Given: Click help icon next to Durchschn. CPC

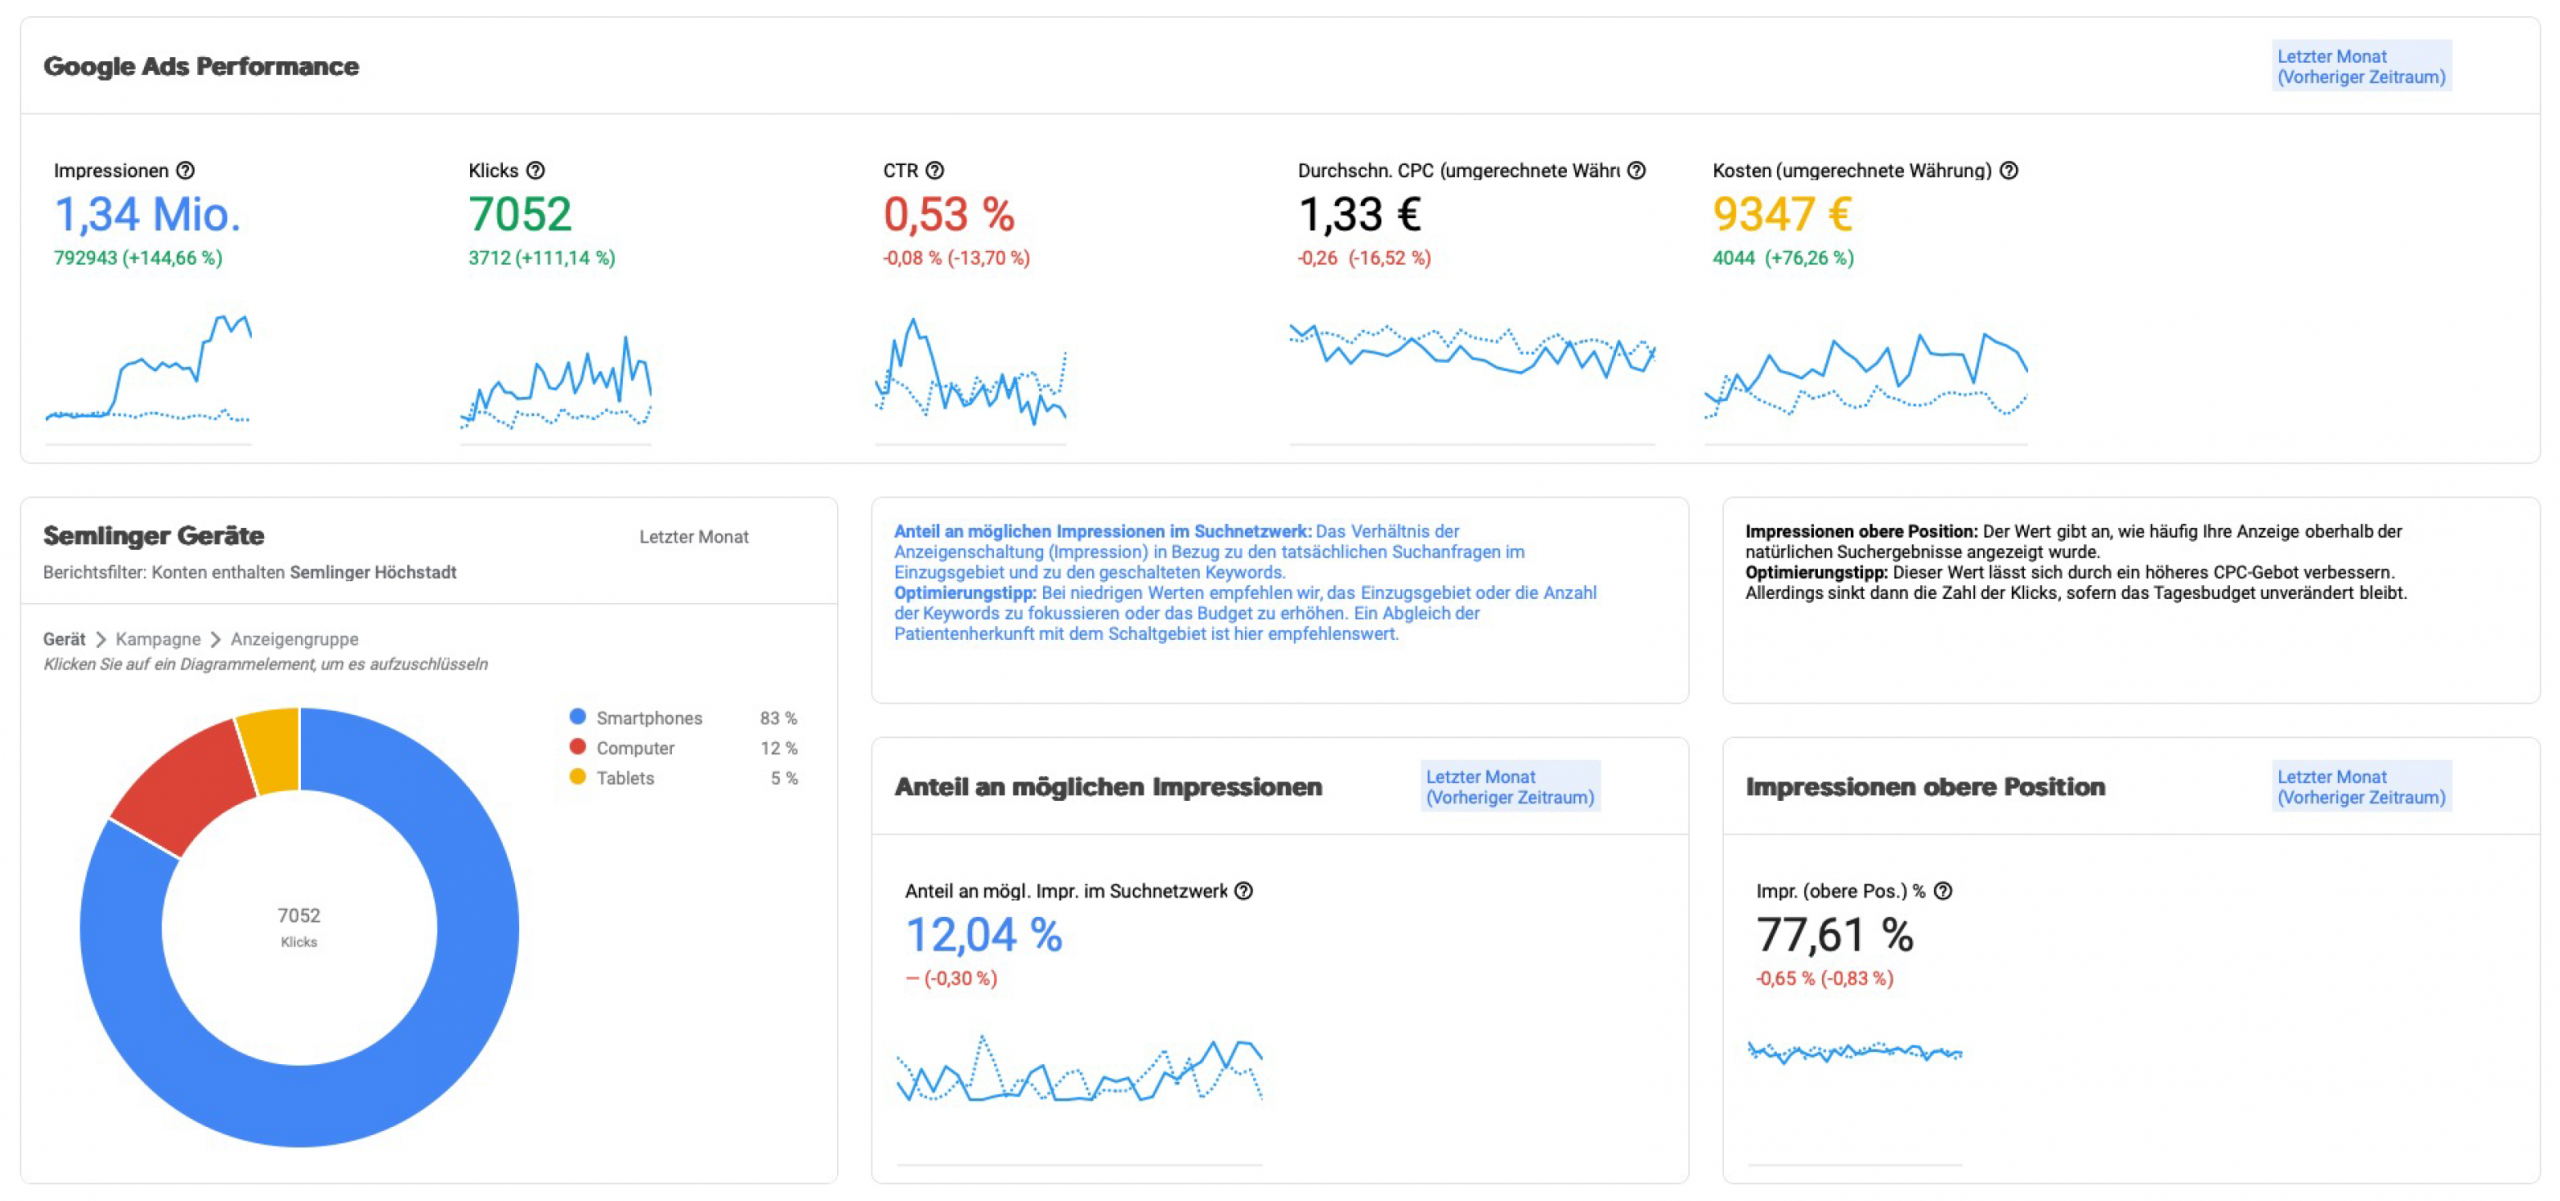Looking at the screenshot, I should (x=1636, y=171).
